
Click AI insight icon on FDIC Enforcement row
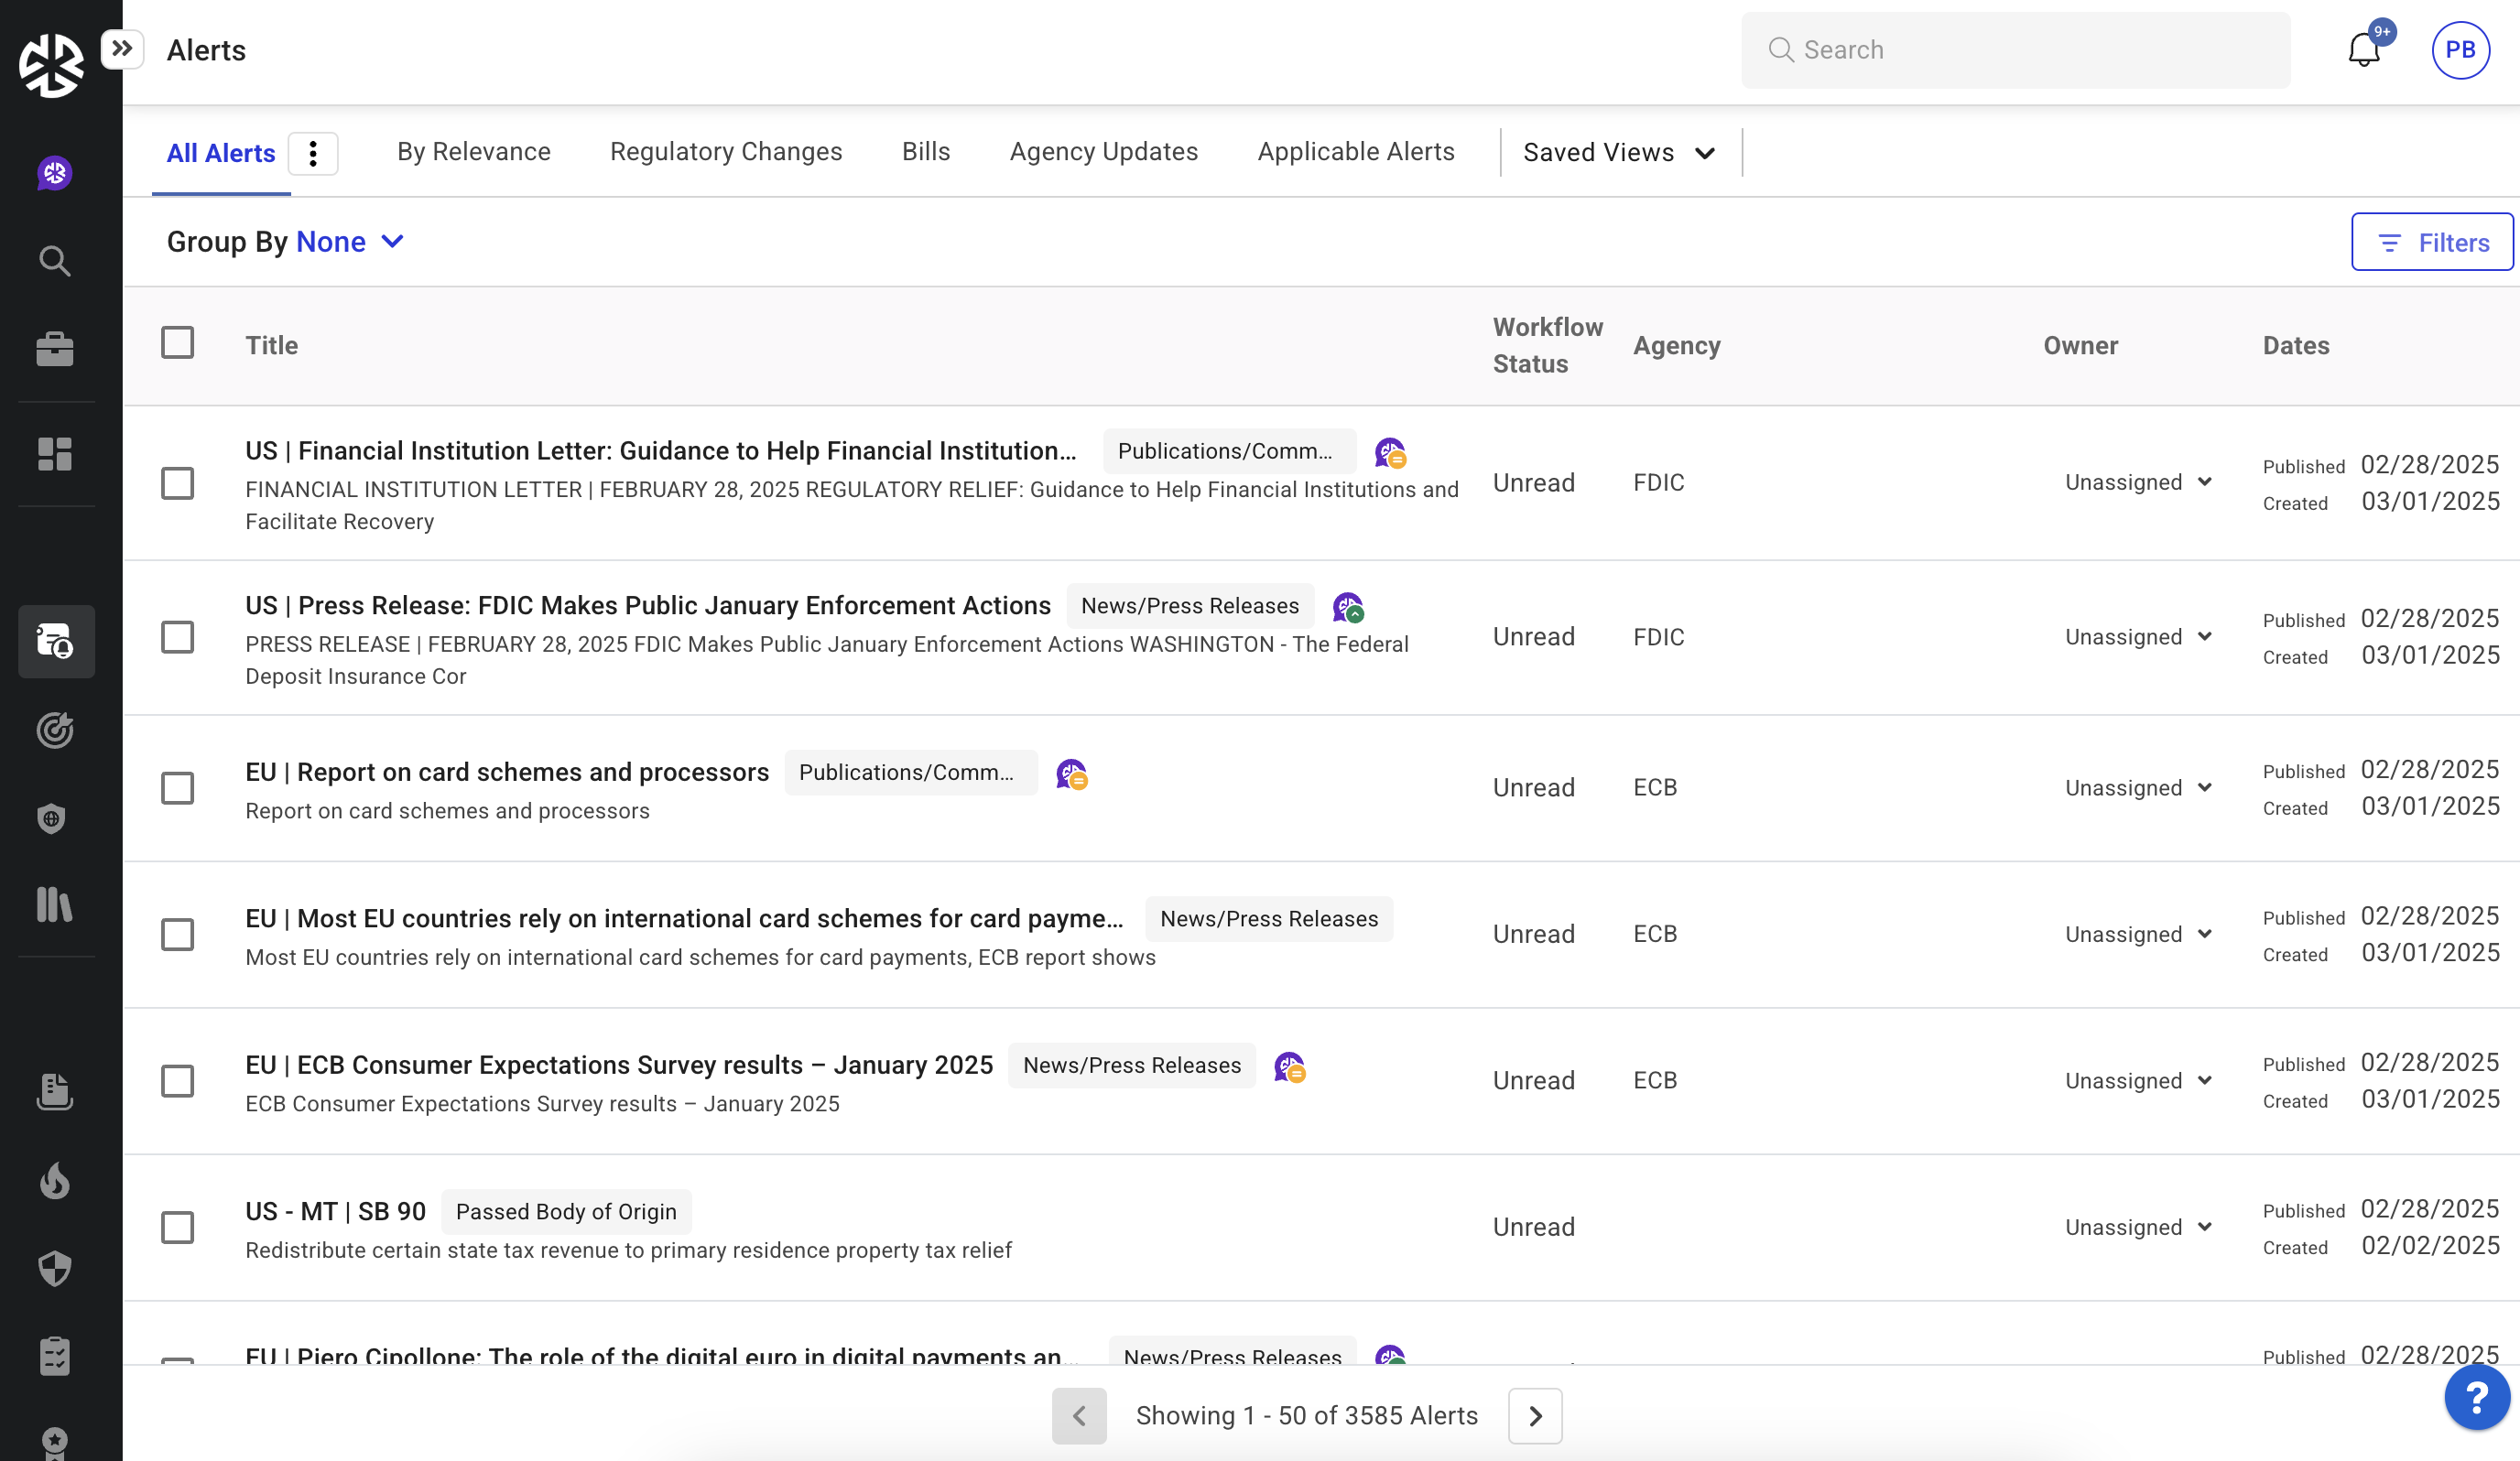[1348, 607]
